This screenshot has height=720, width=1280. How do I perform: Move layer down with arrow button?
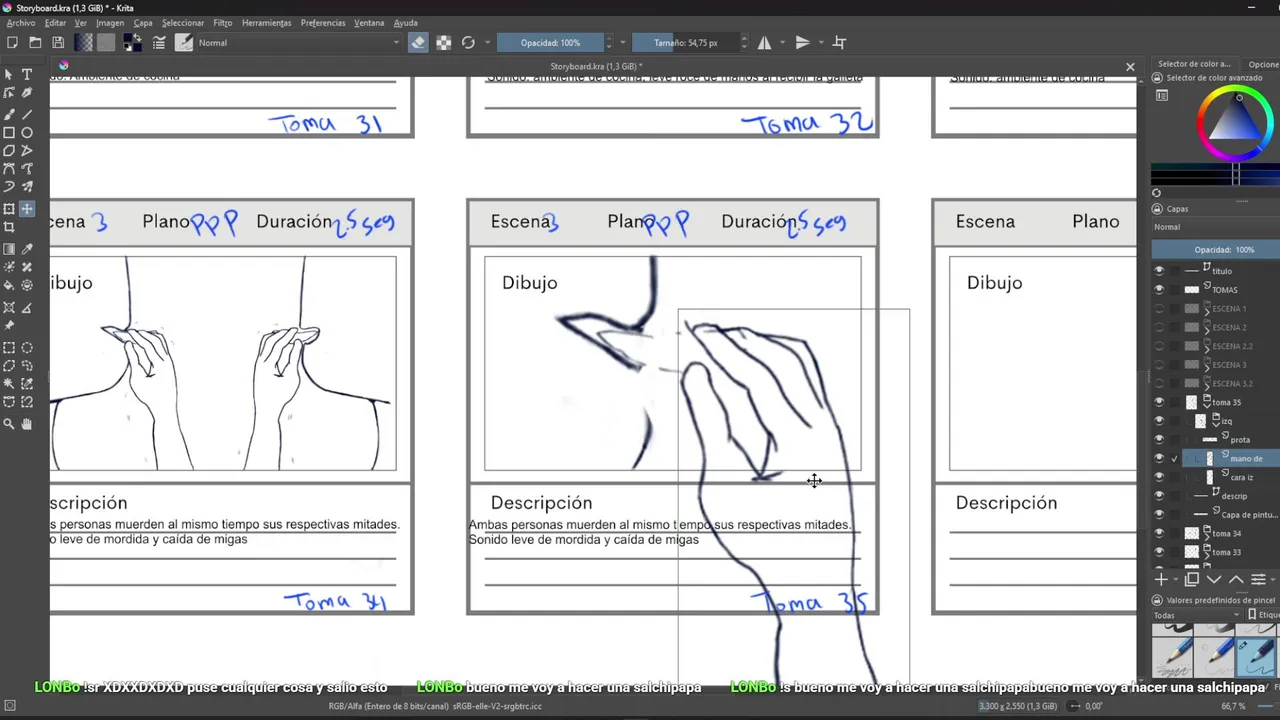pyautogui.click(x=1214, y=579)
